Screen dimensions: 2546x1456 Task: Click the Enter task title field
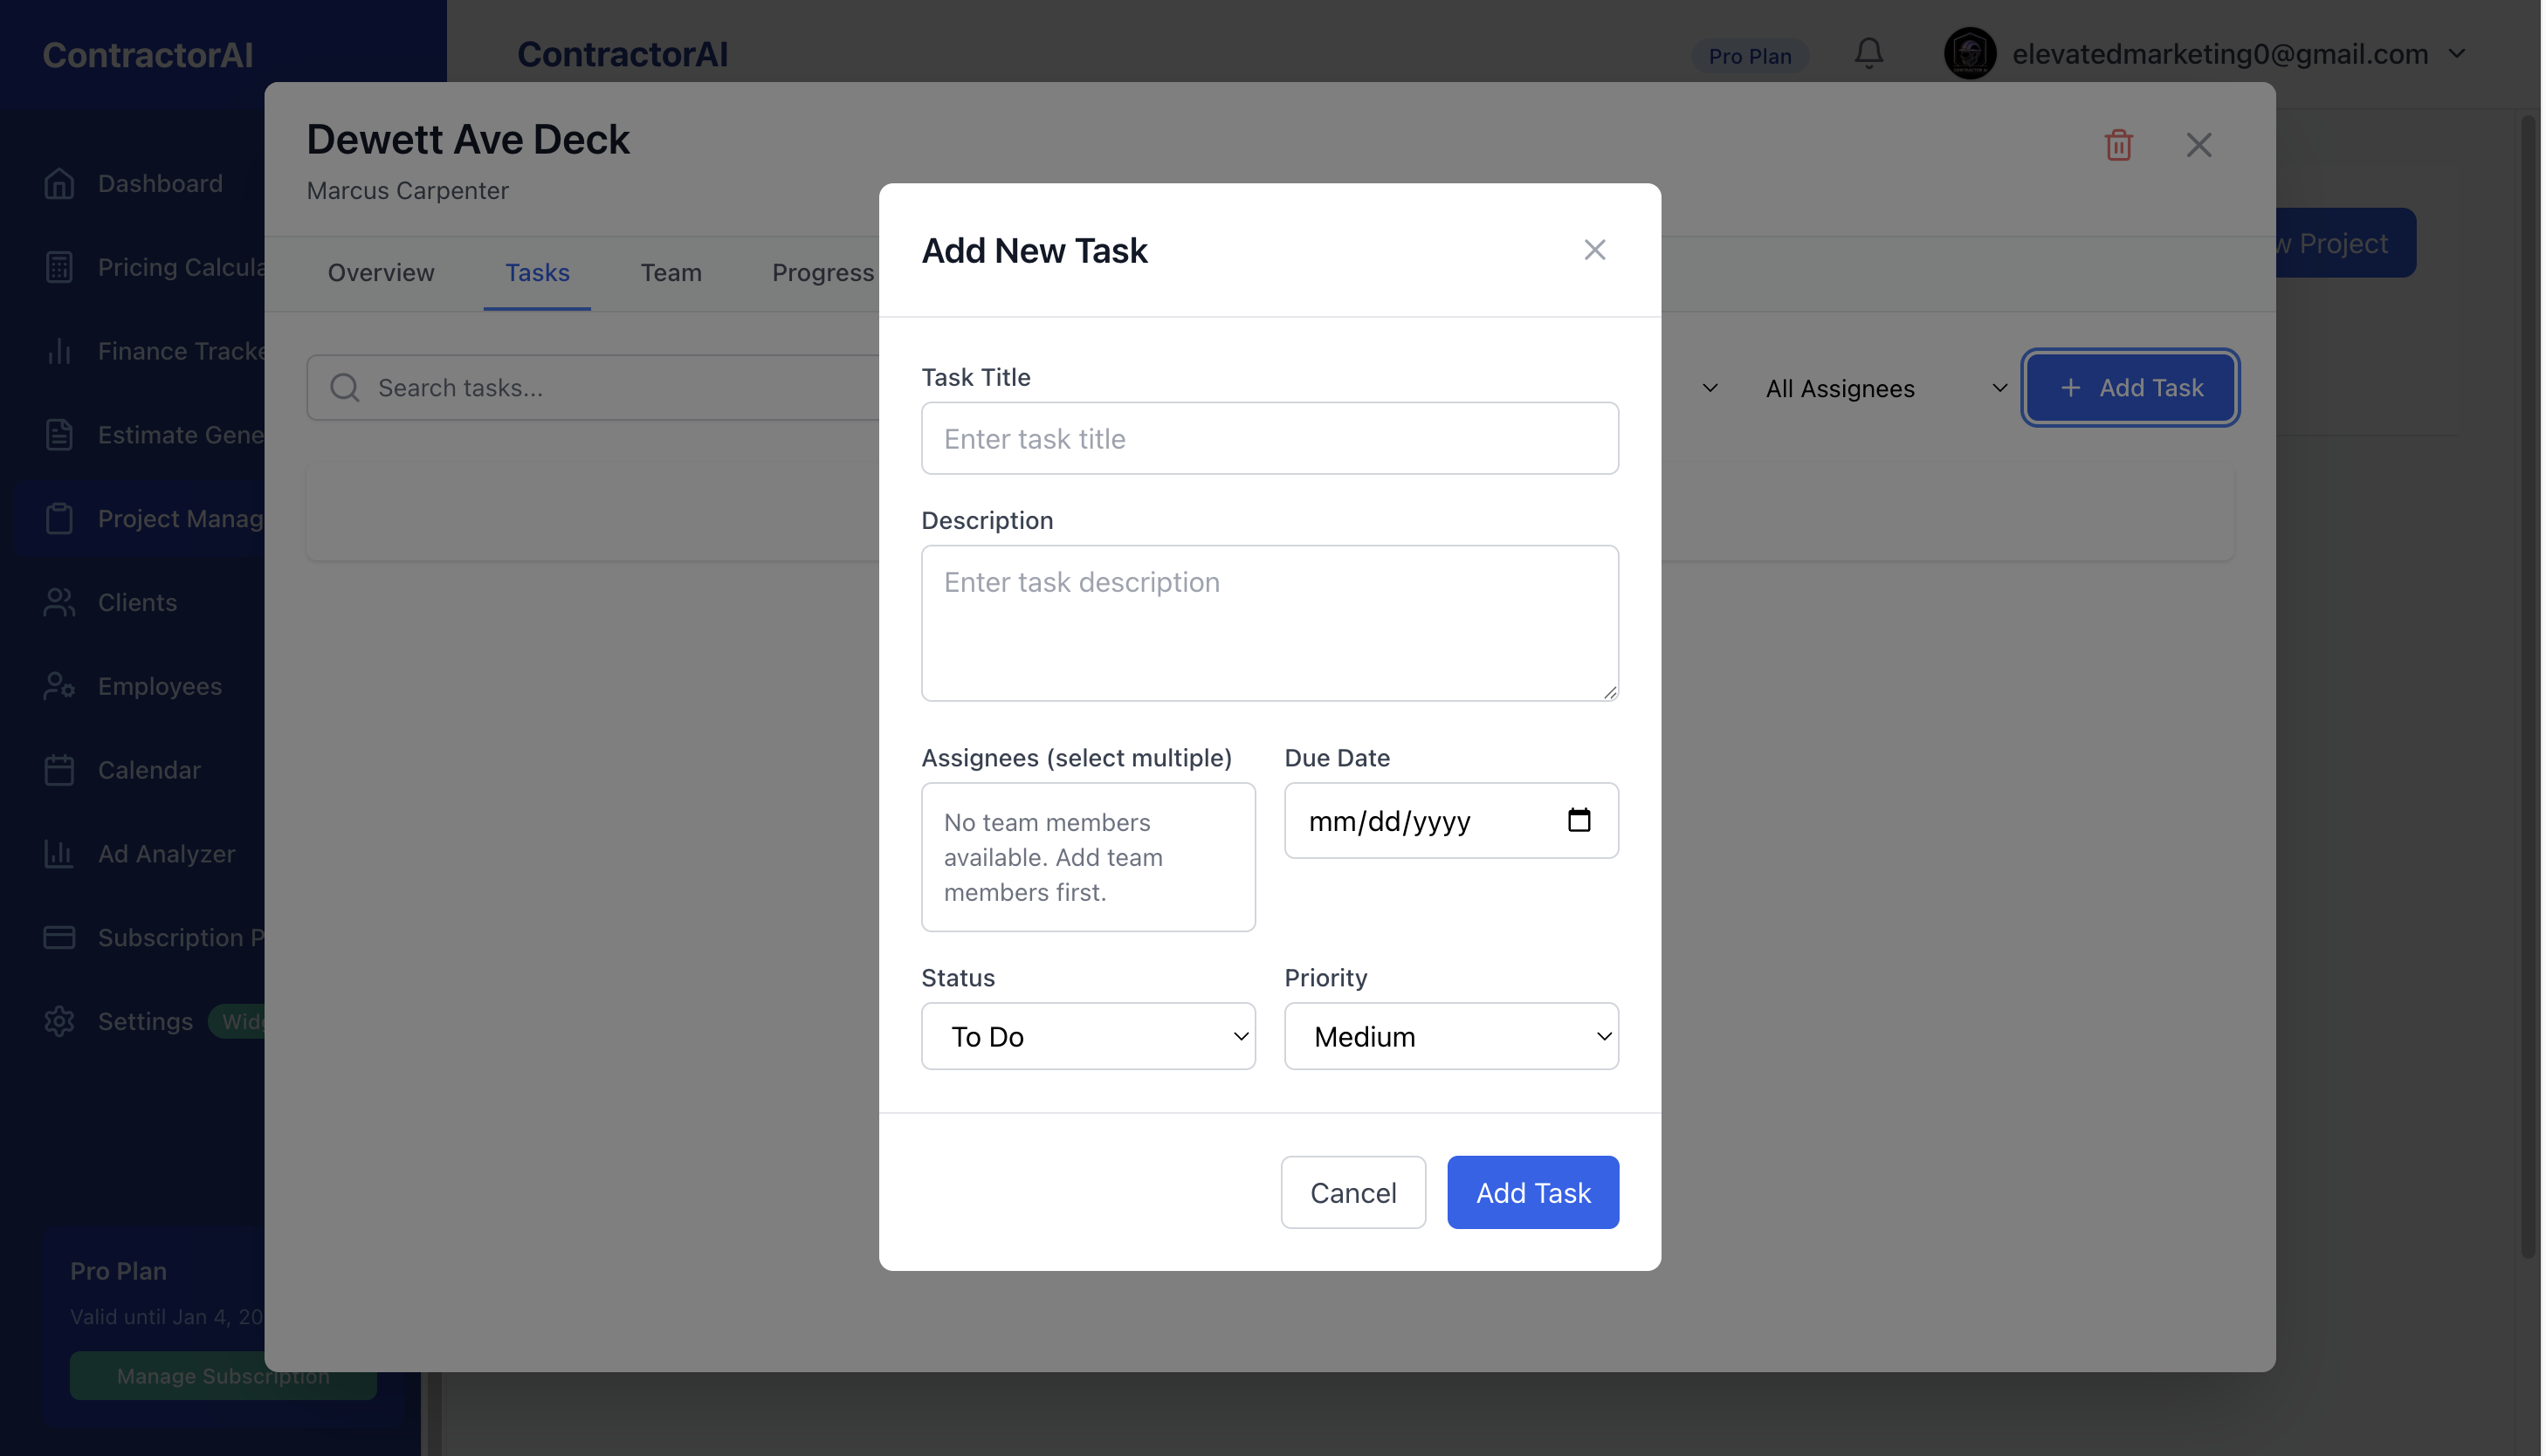[1270, 438]
